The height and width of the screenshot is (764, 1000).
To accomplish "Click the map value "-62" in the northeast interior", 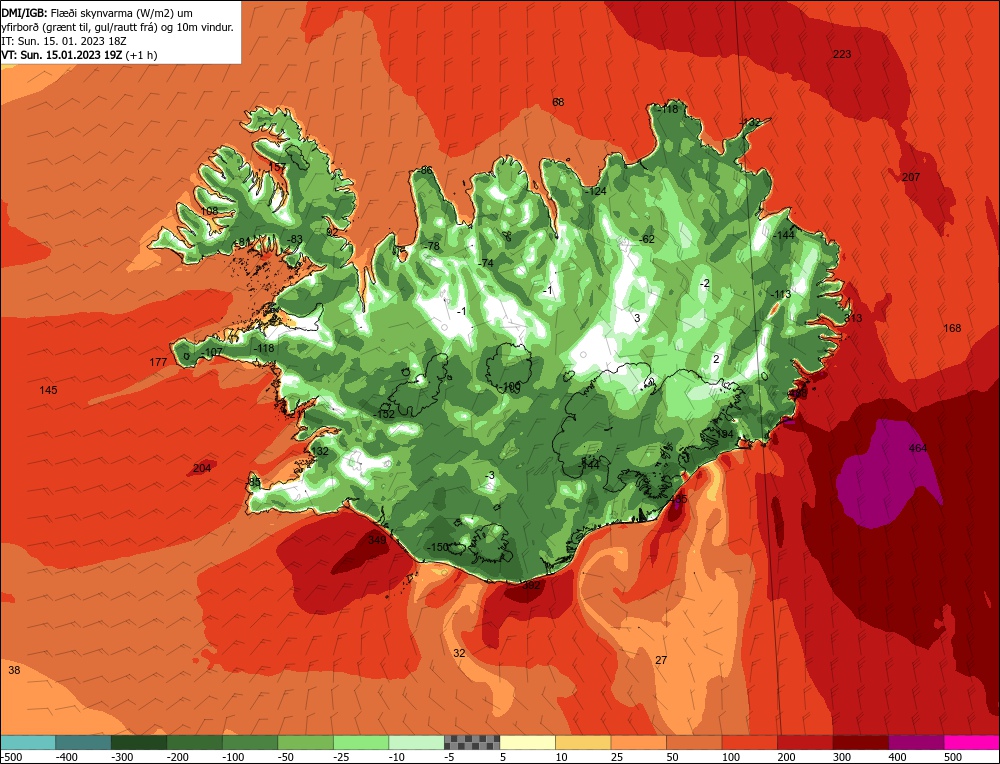I will coord(647,239).
